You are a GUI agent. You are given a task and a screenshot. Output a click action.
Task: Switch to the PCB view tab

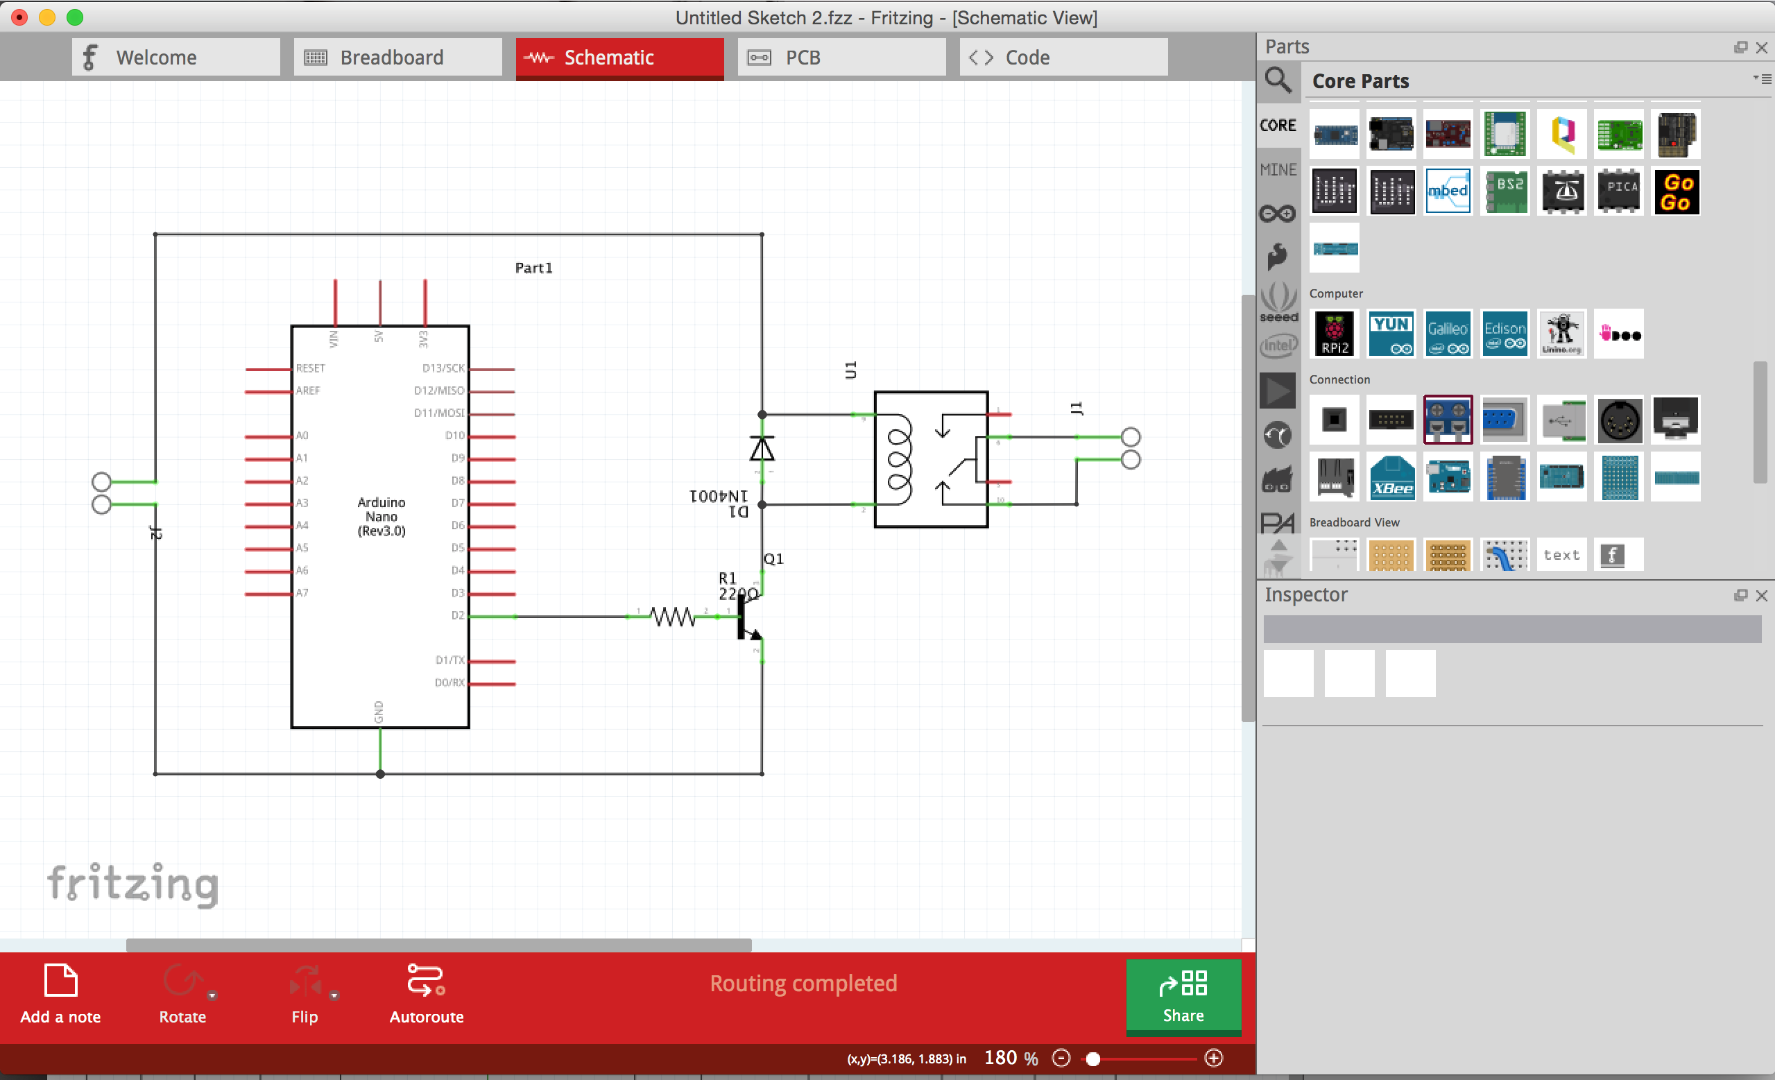[x=842, y=57]
